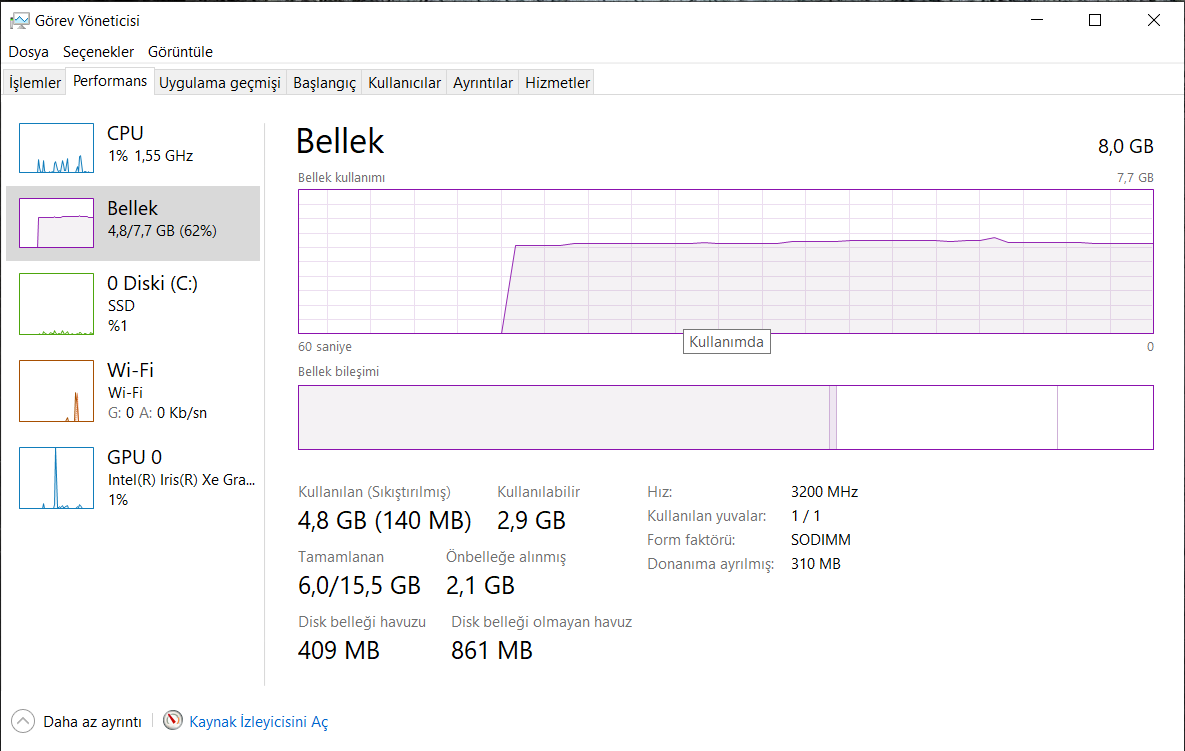Collapse view with Daha az ayrıntı arrow

click(x=22, y=721)
